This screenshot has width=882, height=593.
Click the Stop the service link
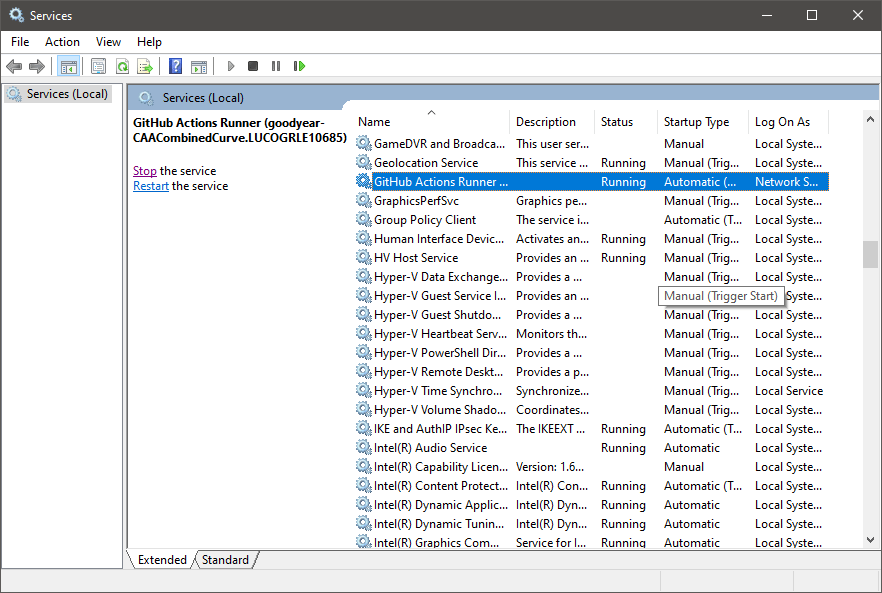[144, 171]
